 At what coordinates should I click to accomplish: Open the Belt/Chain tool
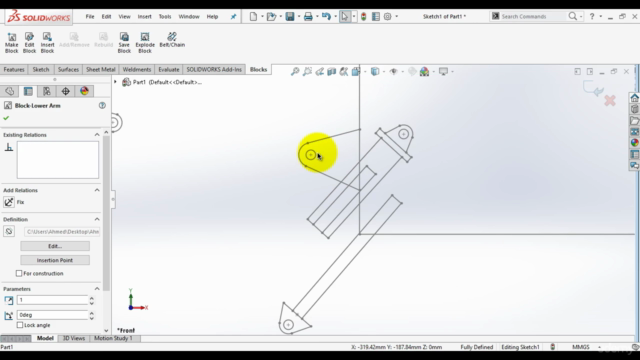[x=172, y=40]
